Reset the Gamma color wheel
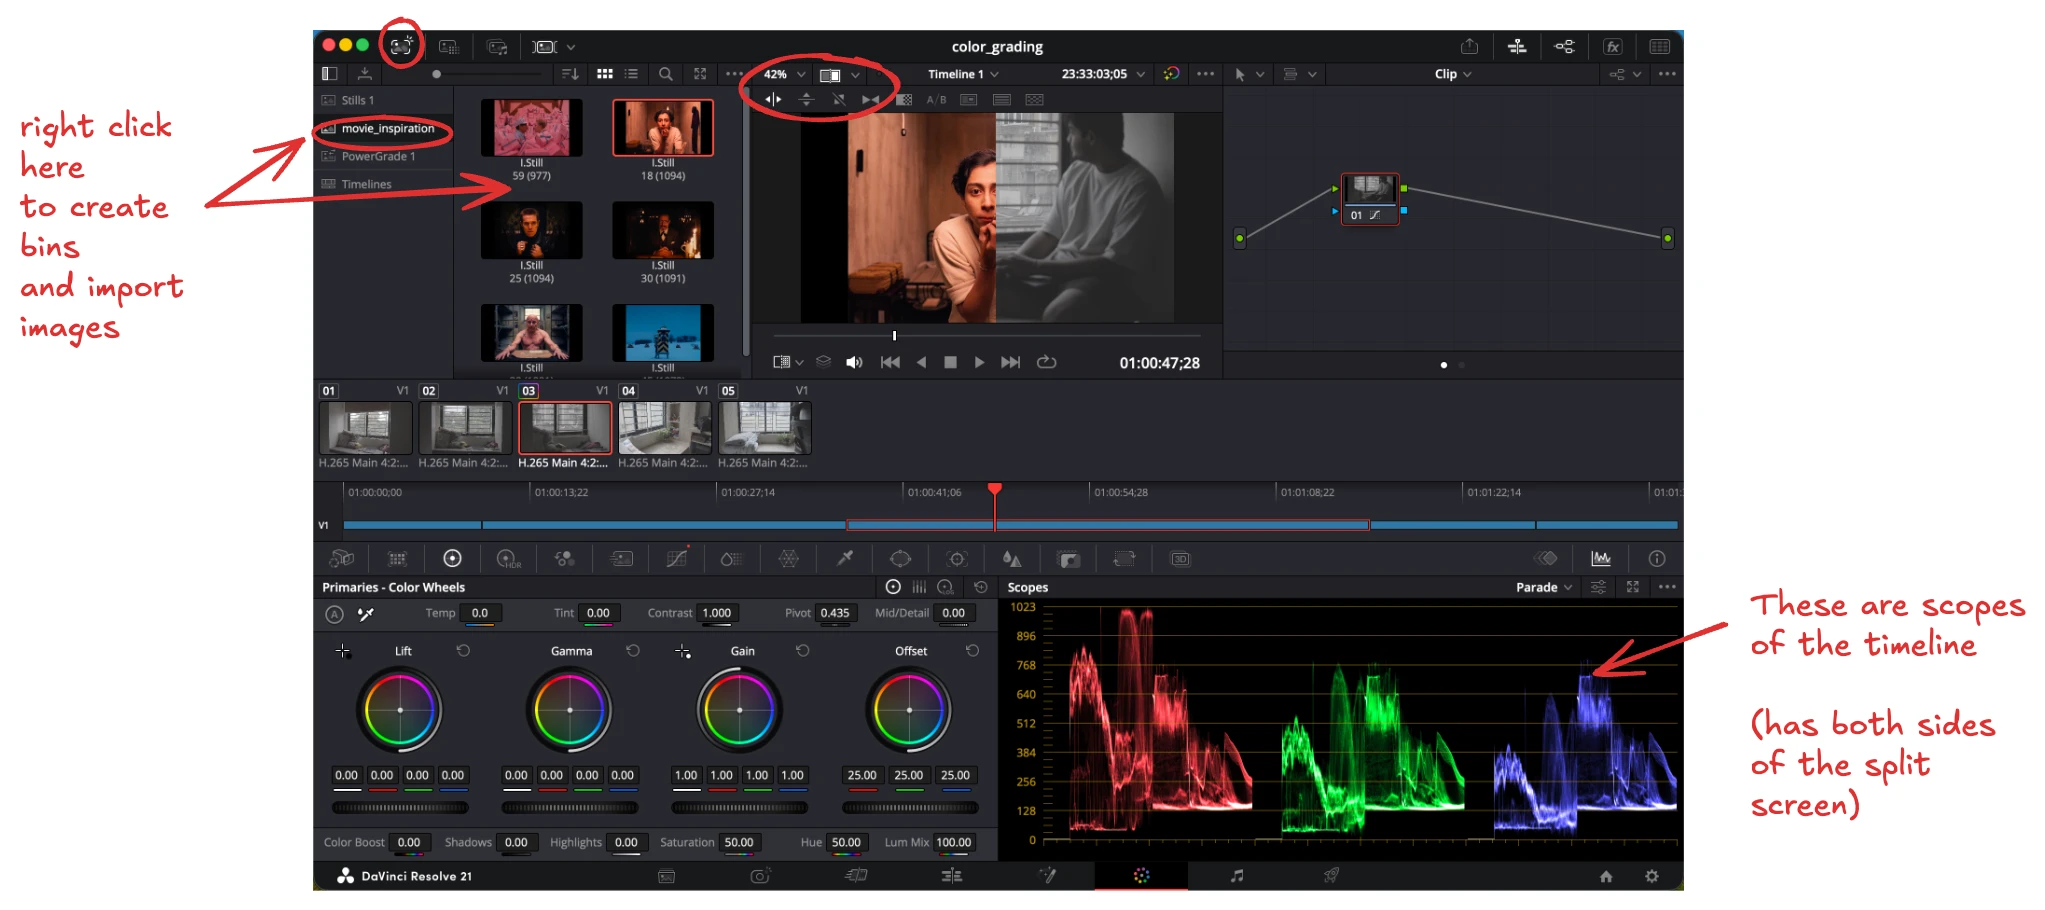 click(633, 651)
